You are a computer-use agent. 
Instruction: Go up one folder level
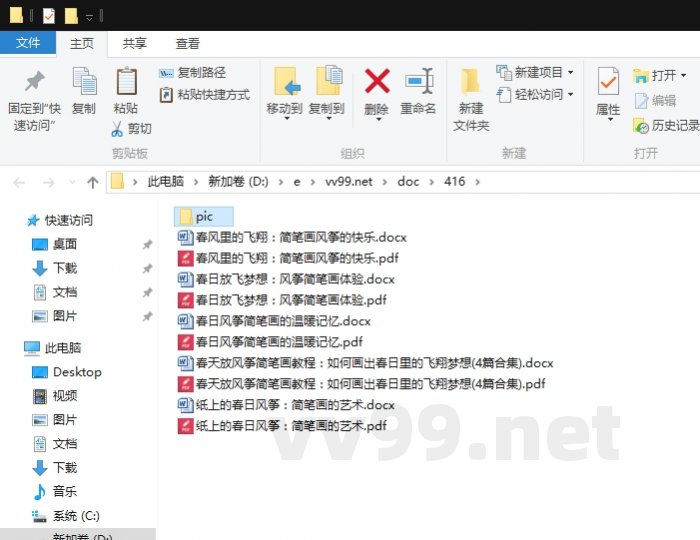[92, 182]
